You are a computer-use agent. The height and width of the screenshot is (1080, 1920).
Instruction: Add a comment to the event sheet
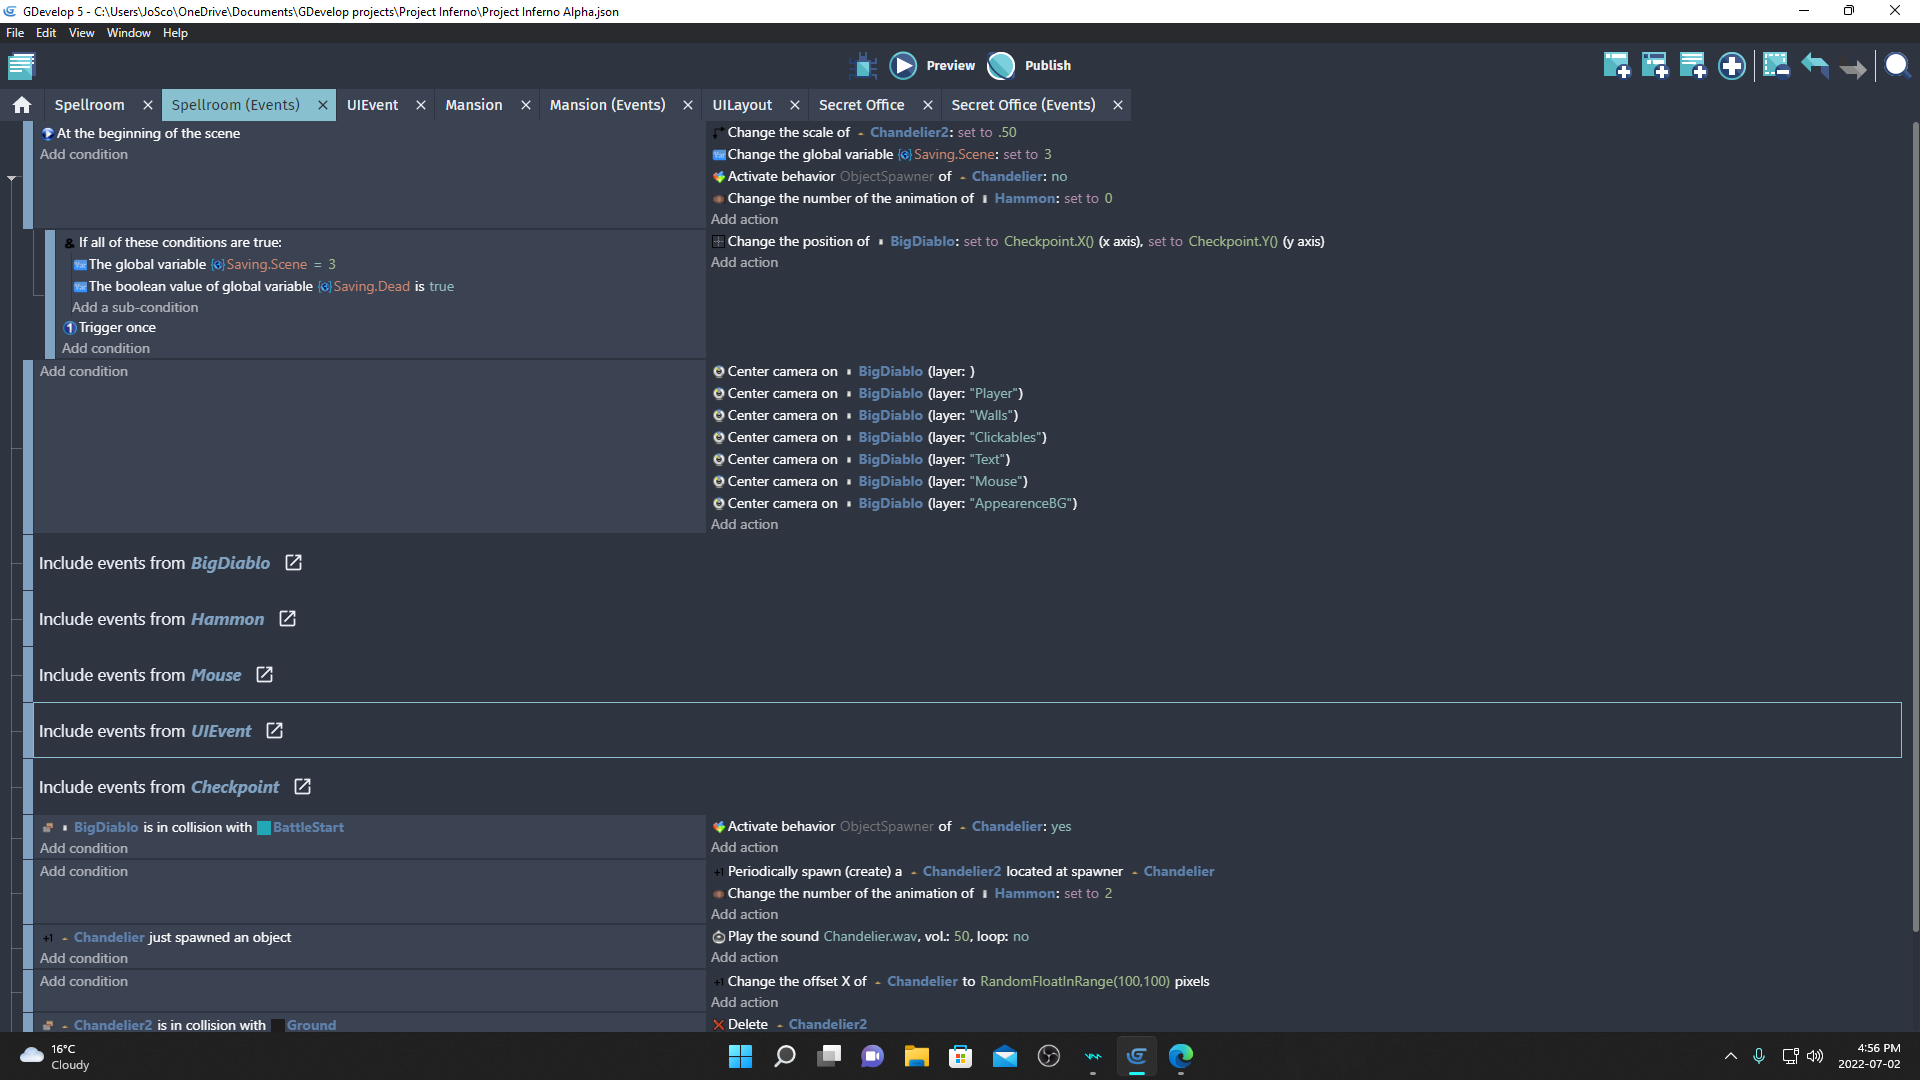pos(1693,65)
